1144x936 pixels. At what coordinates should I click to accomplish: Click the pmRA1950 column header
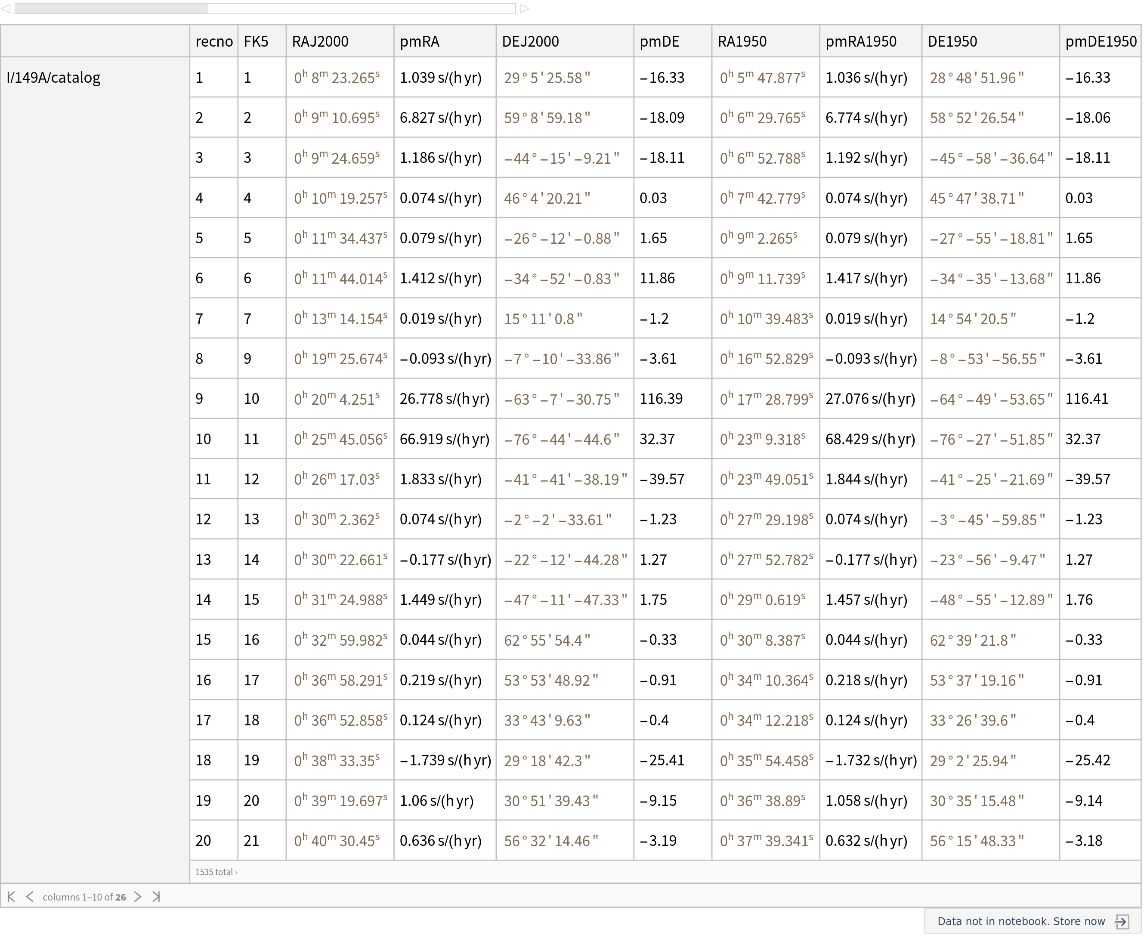tap(861, 41)
